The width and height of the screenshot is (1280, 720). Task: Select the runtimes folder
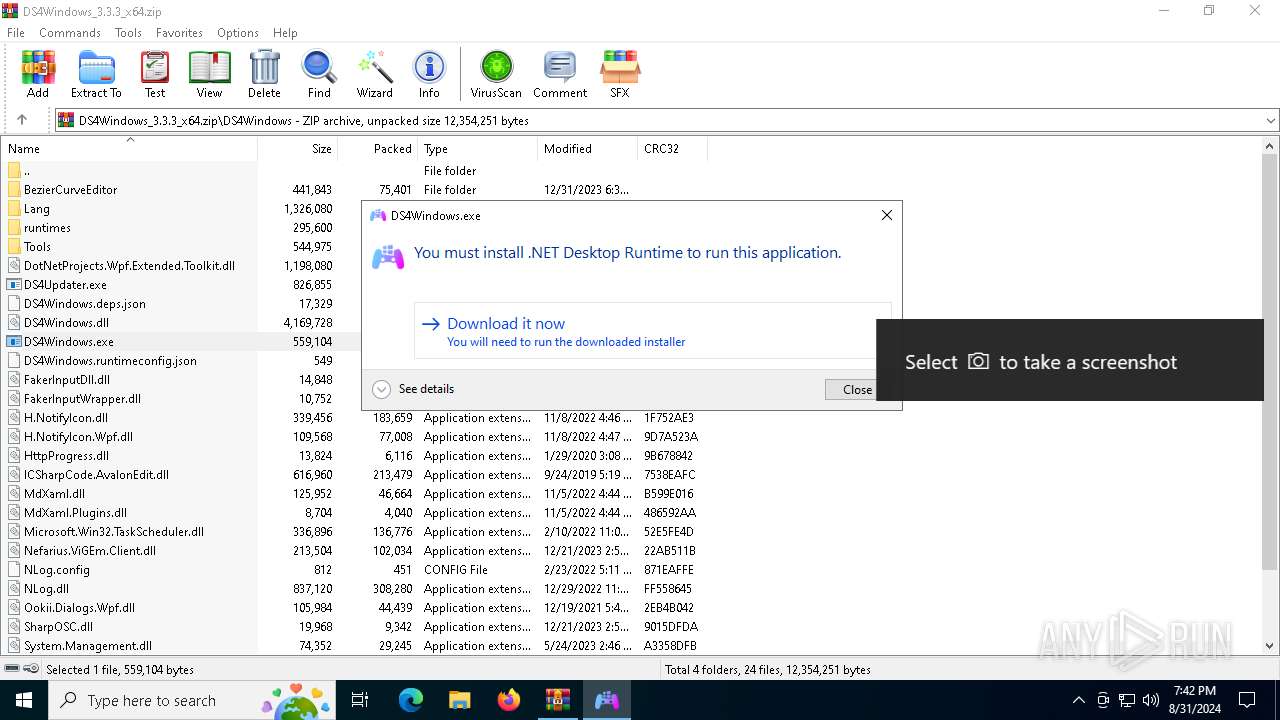click(x=47, y=228)
